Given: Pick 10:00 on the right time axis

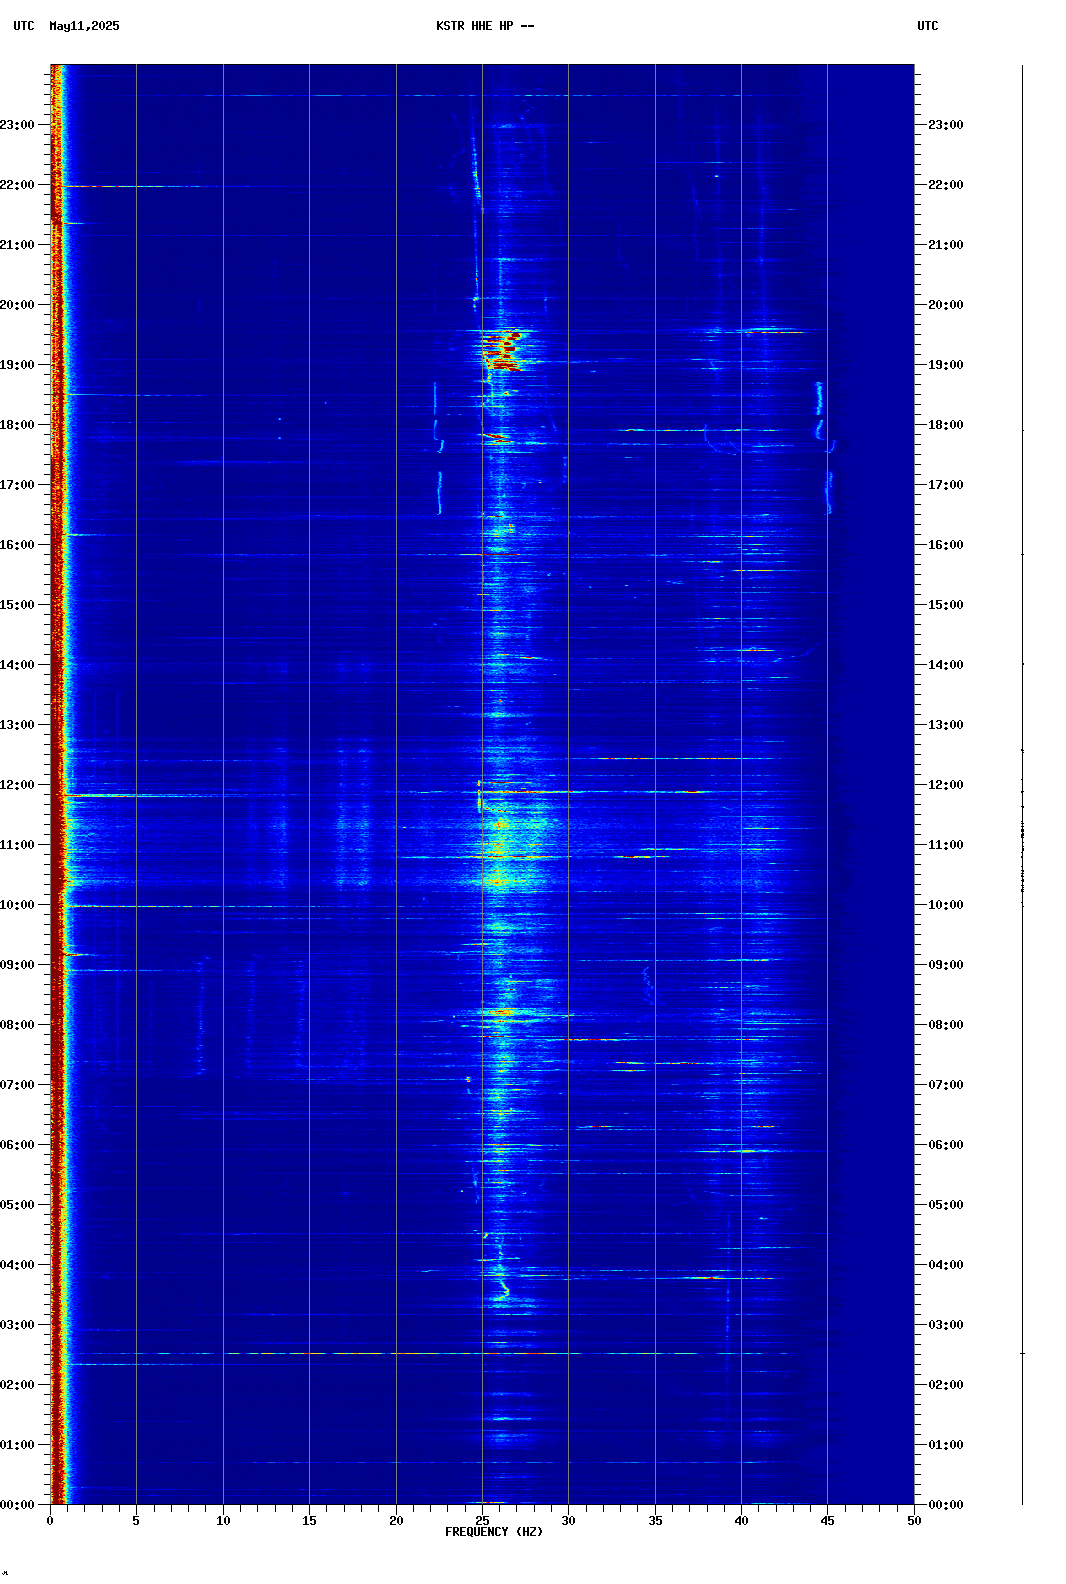Looking at the screenshot, I should pyautogui.click(x=946, y=905).
